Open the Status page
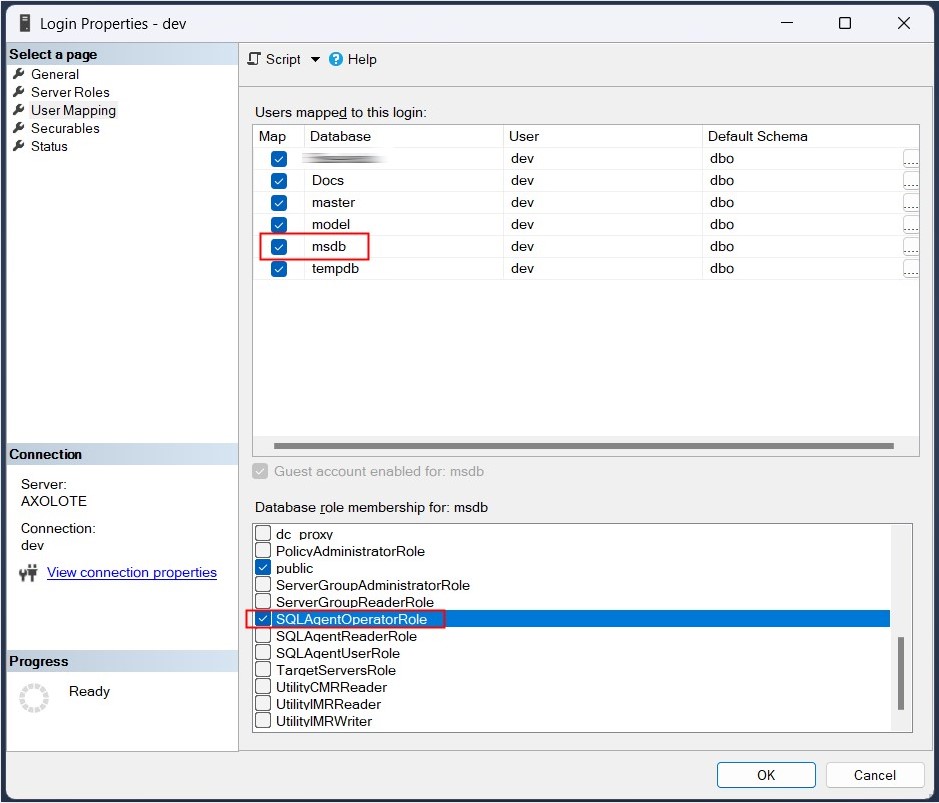 pos(49,146)
